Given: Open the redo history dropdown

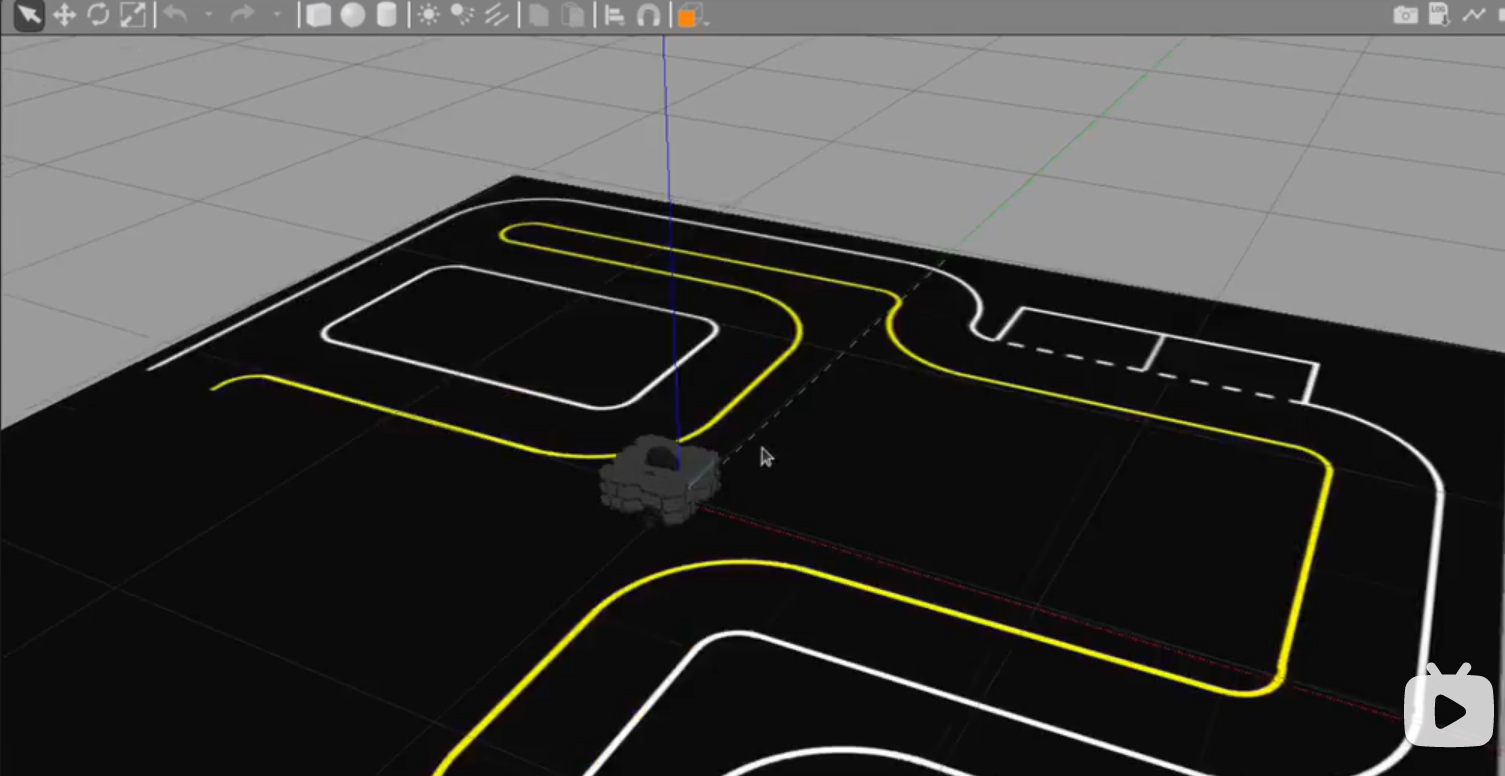Looking at the screenshot, I should [276, 15].
